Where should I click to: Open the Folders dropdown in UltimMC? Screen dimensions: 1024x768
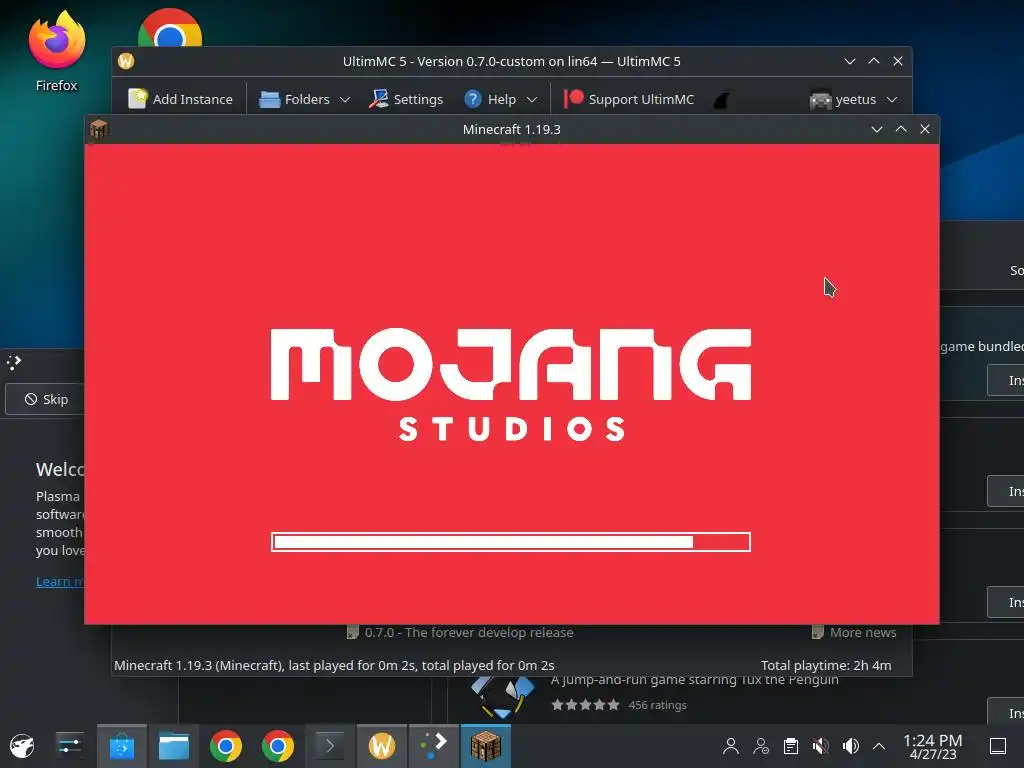click(305, 99)
